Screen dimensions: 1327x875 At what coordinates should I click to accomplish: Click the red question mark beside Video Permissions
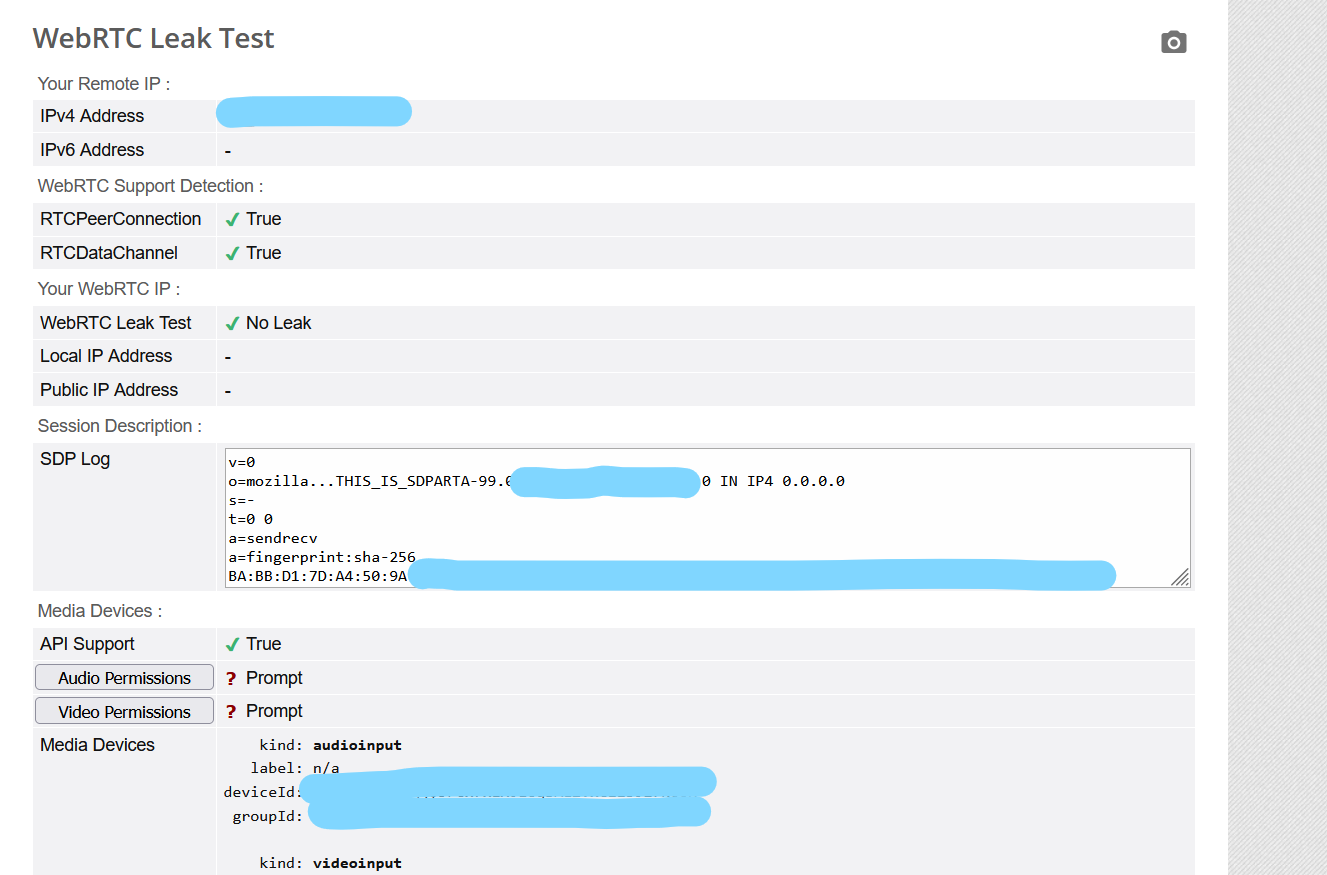tap(231, 712)
